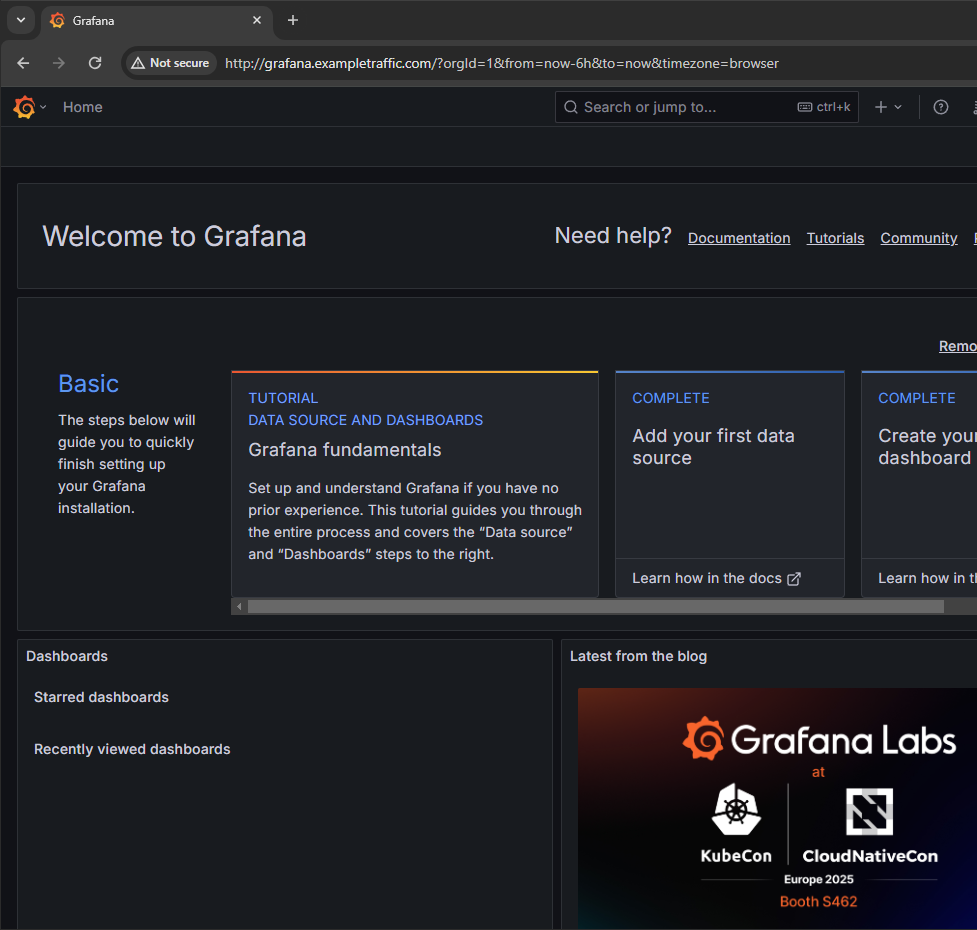Focus the Search or jump to field
This screenshot has height=930, width=977.
707,107
